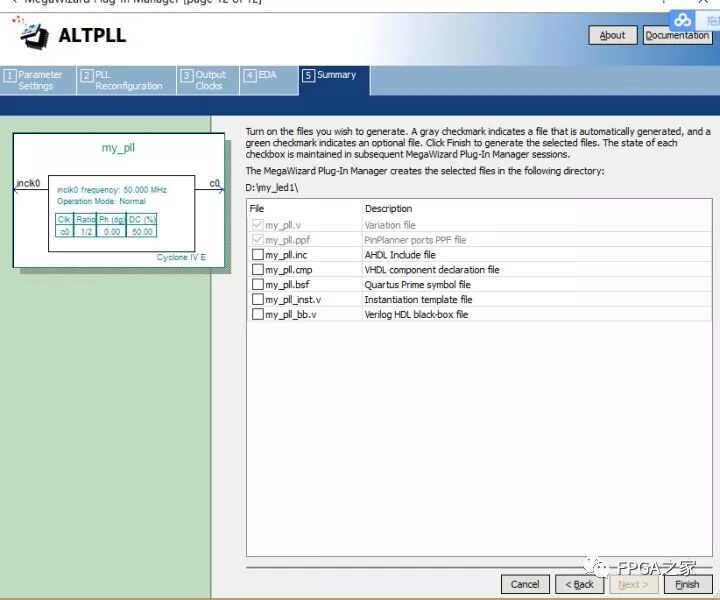Check the my_pll.cmp VHDL component file
Image resolution: width=720 pixels, height=600 pixels.
258,270
